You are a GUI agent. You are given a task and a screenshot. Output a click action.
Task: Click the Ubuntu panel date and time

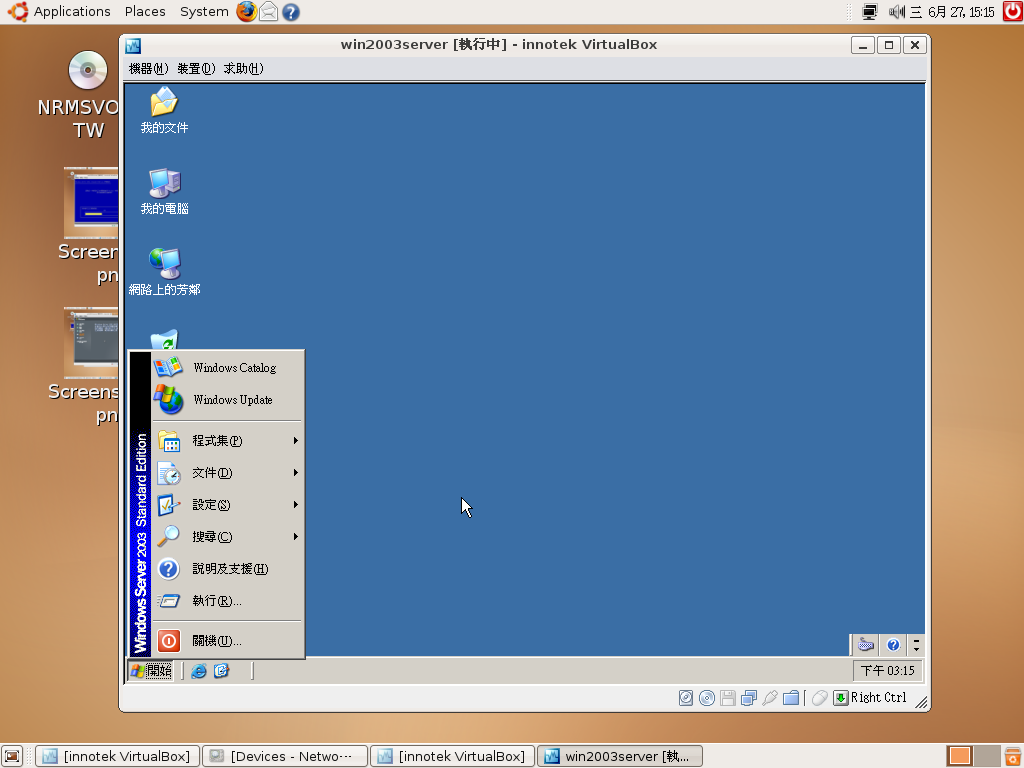pos(952,12)
